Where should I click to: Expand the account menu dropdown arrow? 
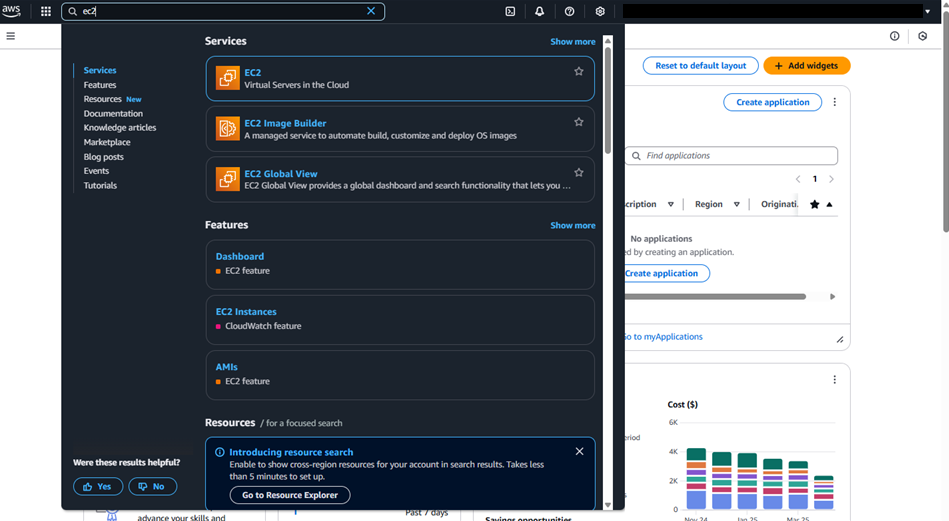tap(927, 12)
